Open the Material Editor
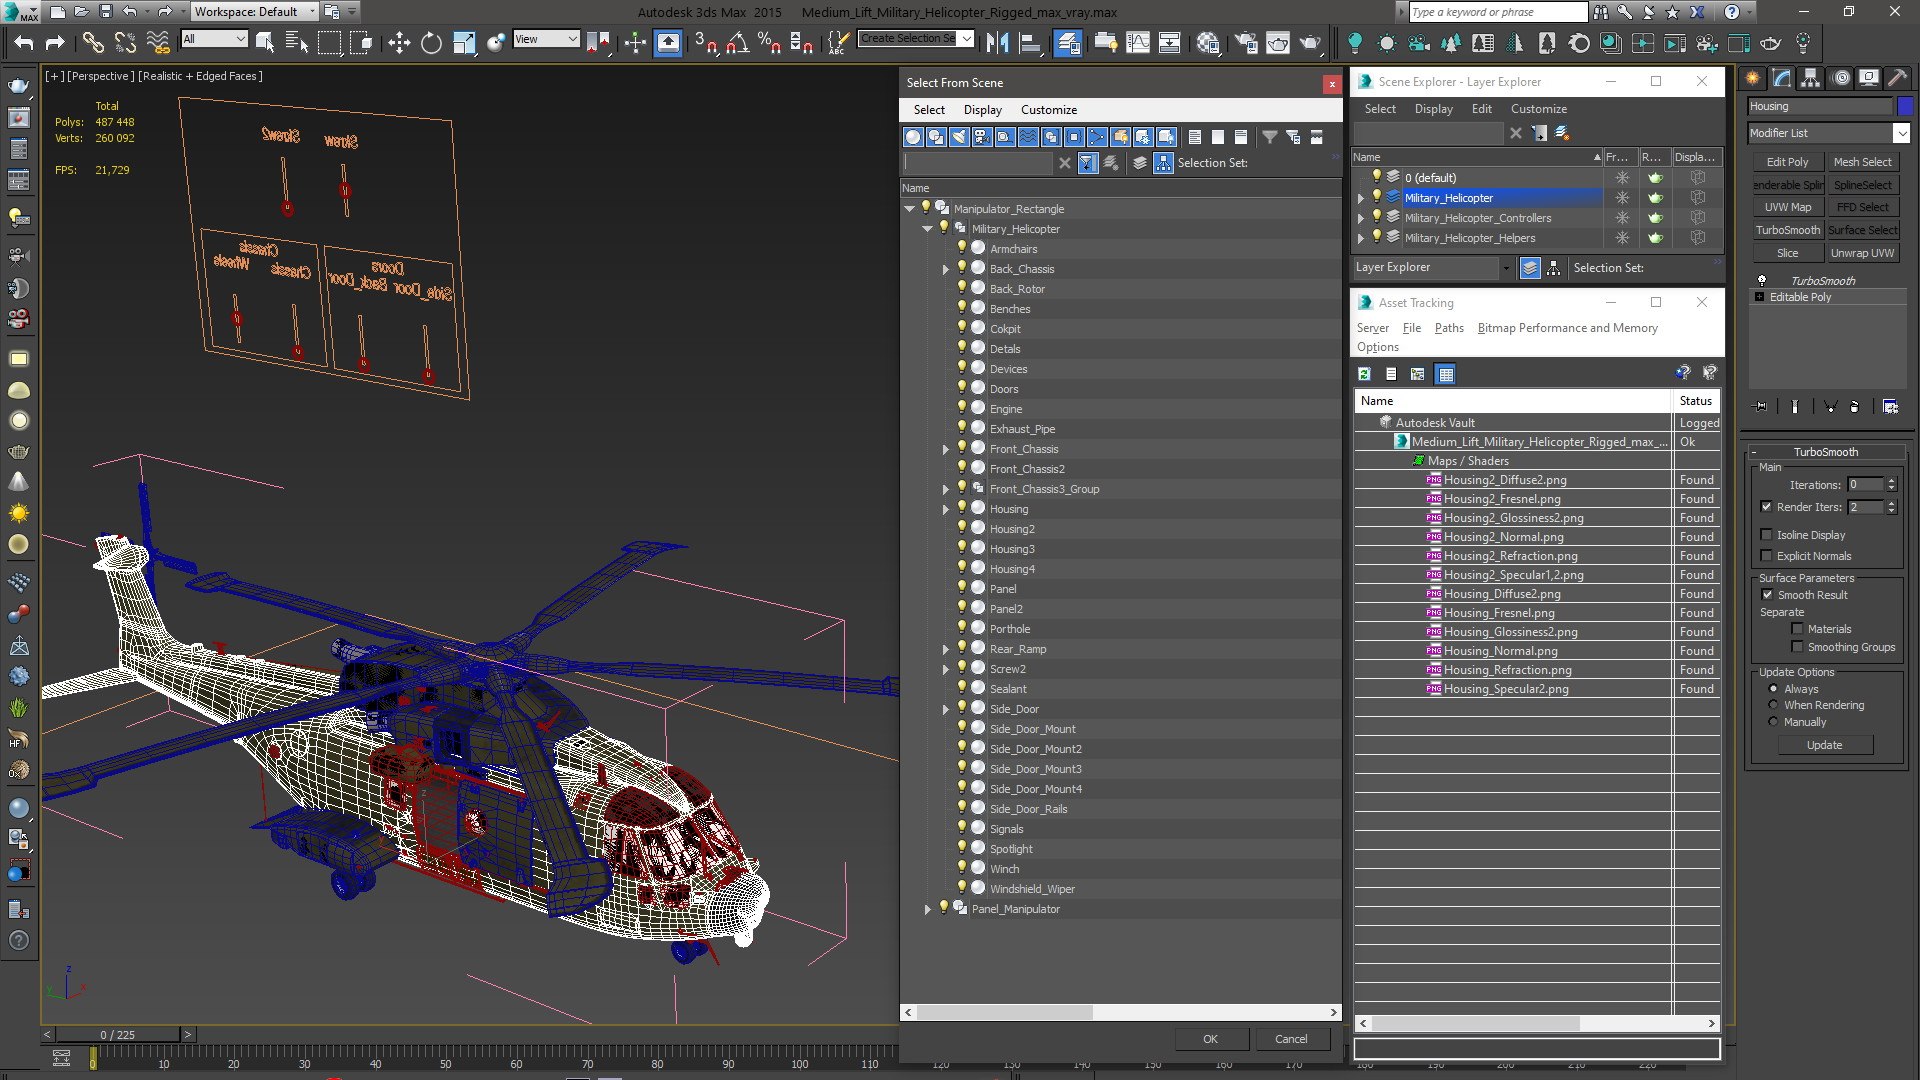This screenshot has height=1080, width=1920. (x=1208, y=42)
